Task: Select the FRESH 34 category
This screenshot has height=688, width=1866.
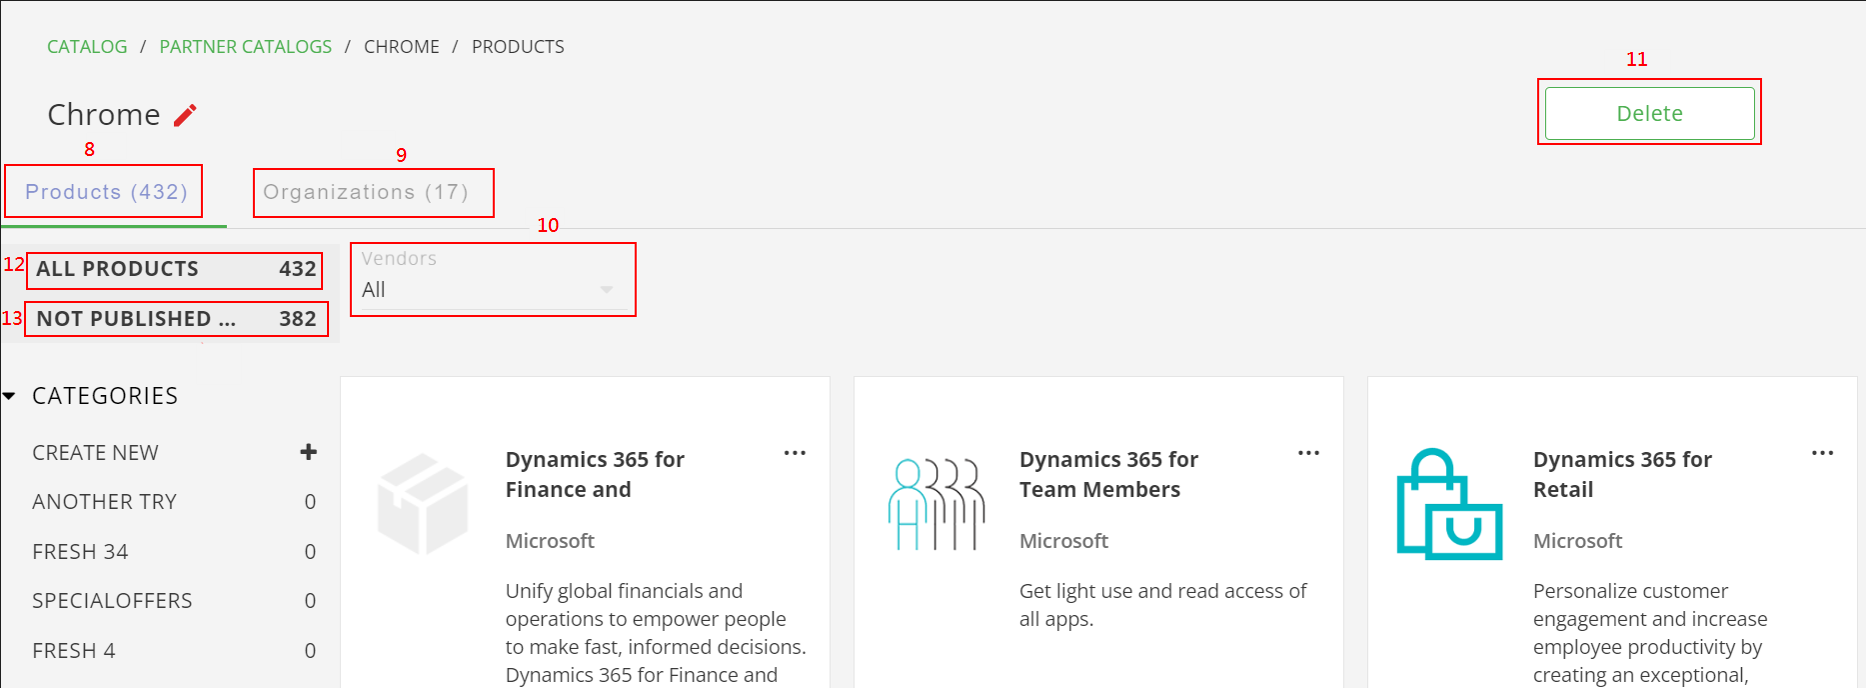Action: pyautogui.click(x=175, y=552)
